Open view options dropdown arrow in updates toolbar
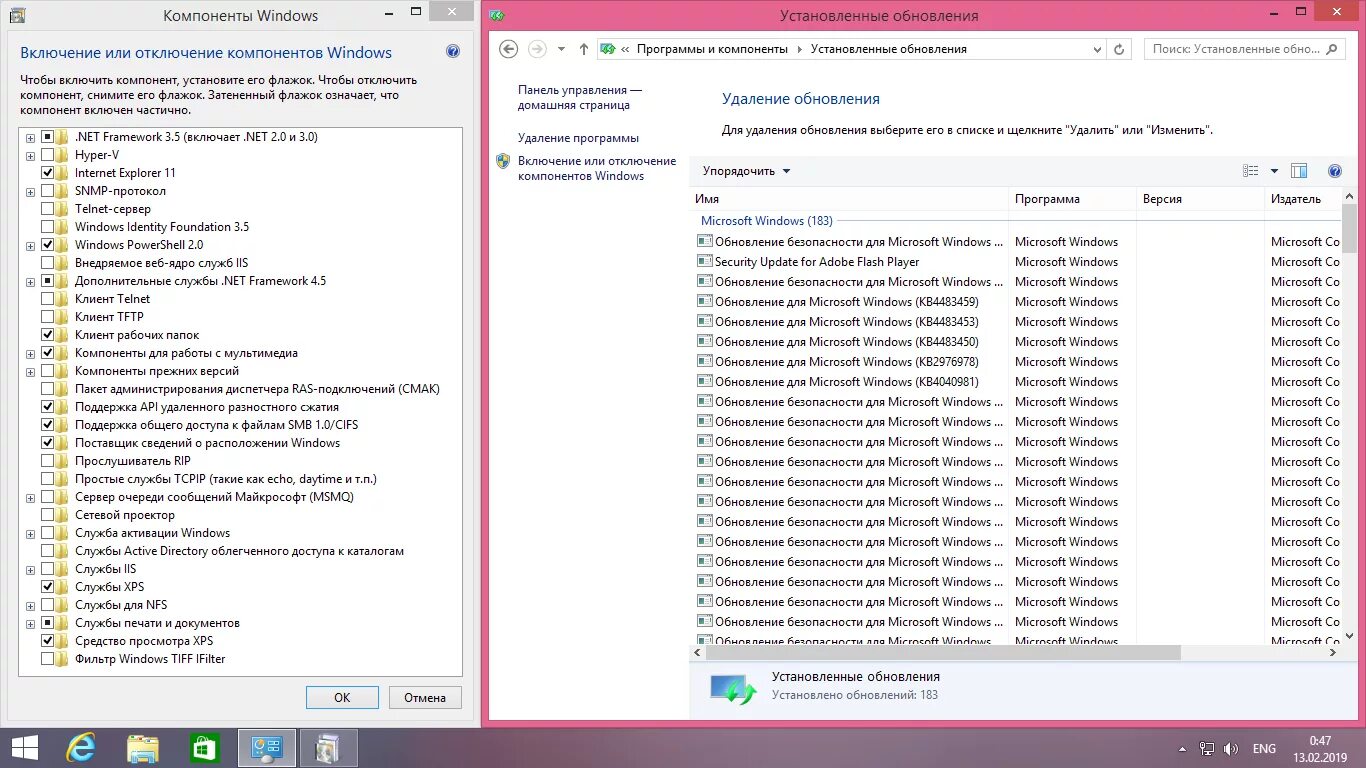The image size is (1366, 768). coord(1274,171)
